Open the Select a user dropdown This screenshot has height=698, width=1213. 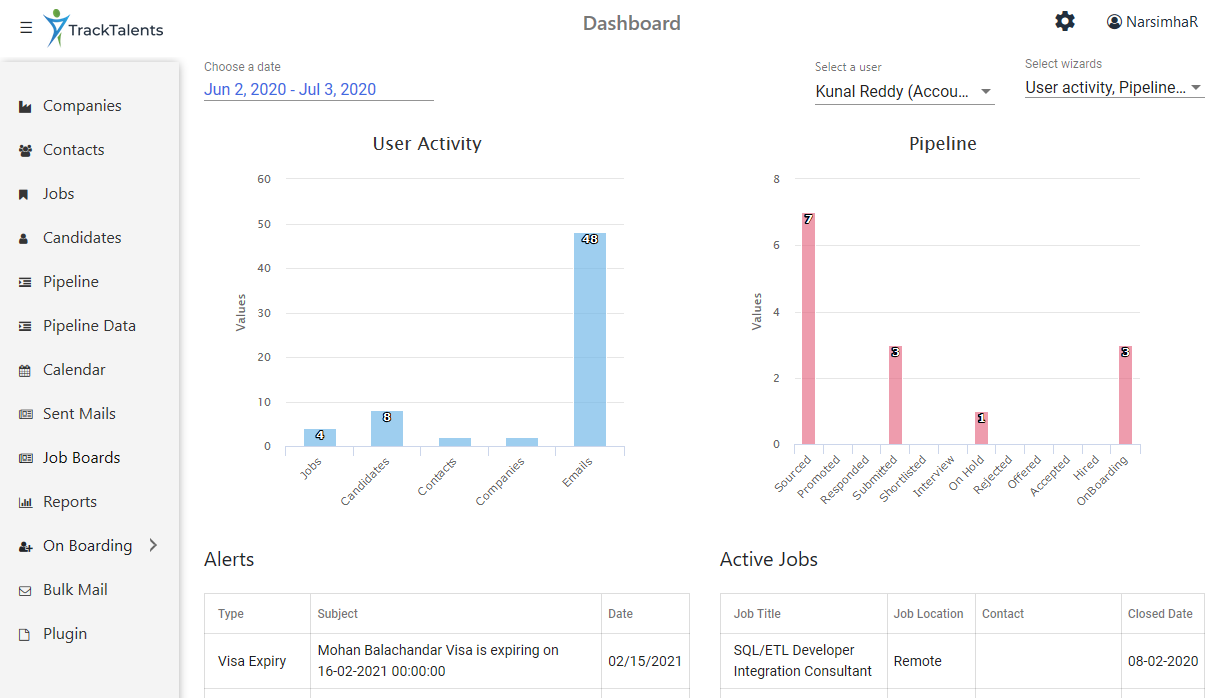click(x=904, y=91)
